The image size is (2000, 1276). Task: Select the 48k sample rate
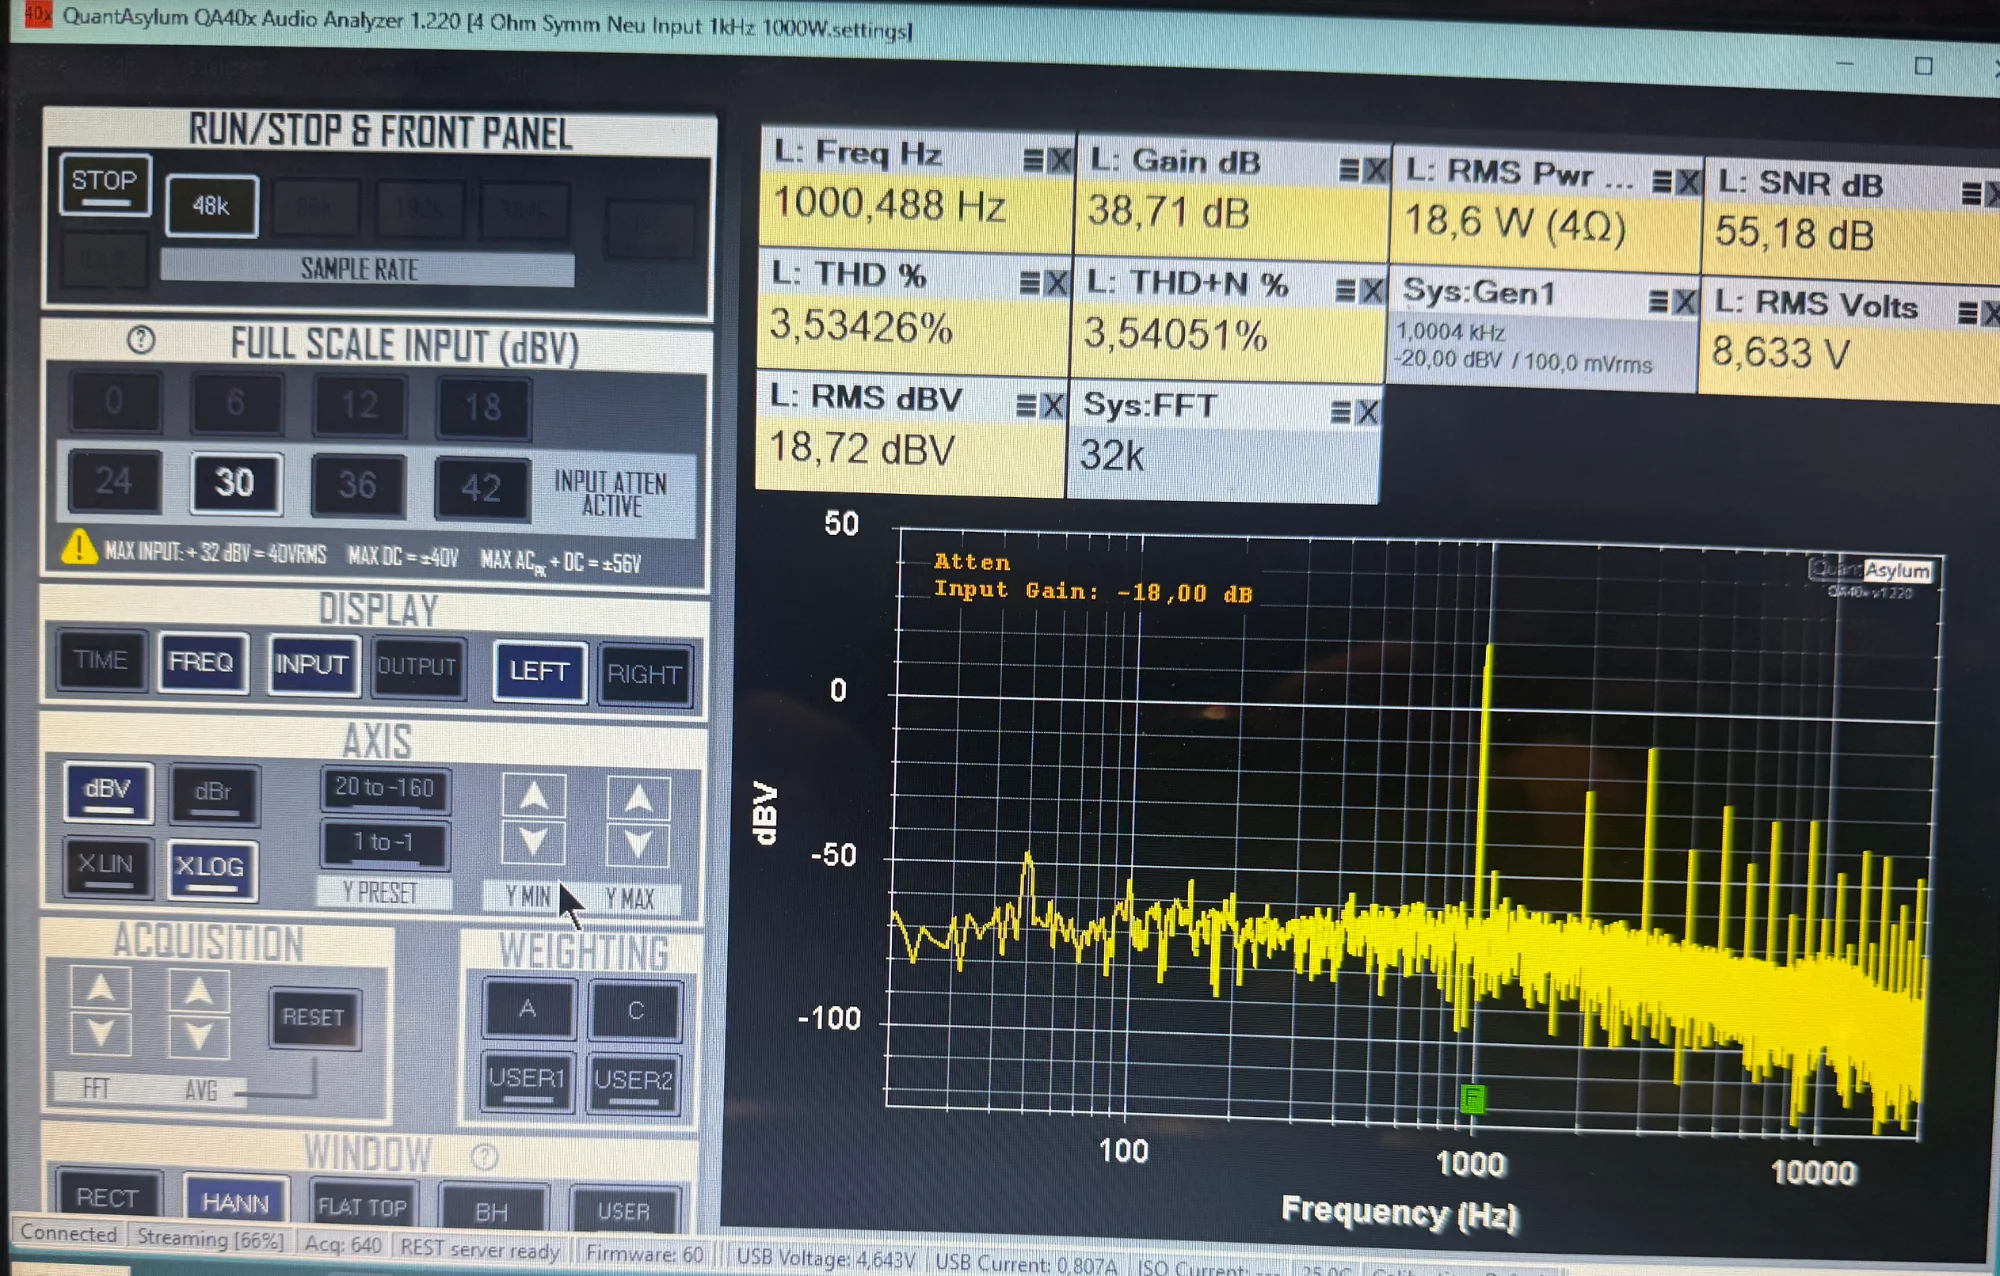tap(212, 206)
